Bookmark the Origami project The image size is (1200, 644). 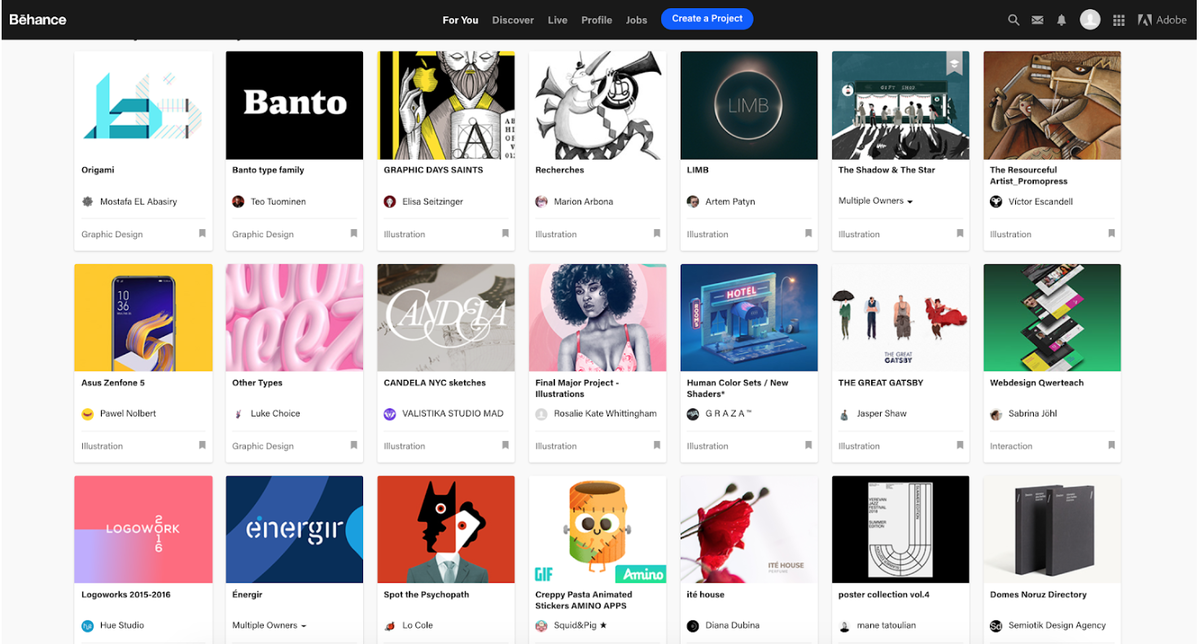click(x=202, y=234)
